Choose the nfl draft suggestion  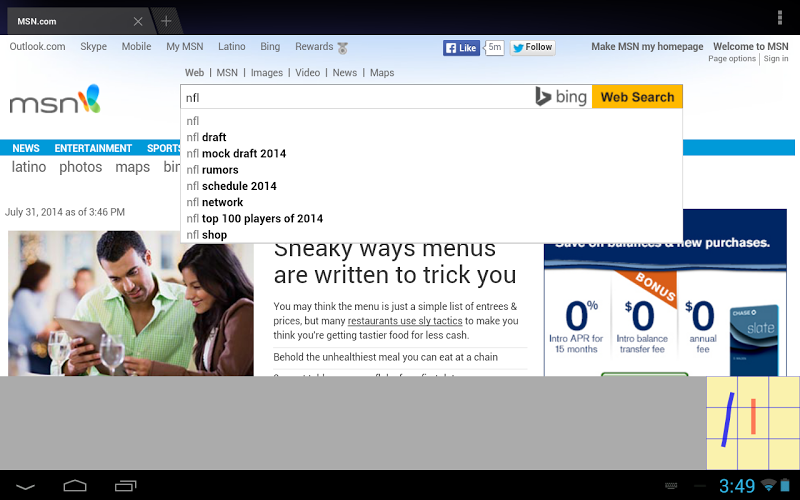431,137
